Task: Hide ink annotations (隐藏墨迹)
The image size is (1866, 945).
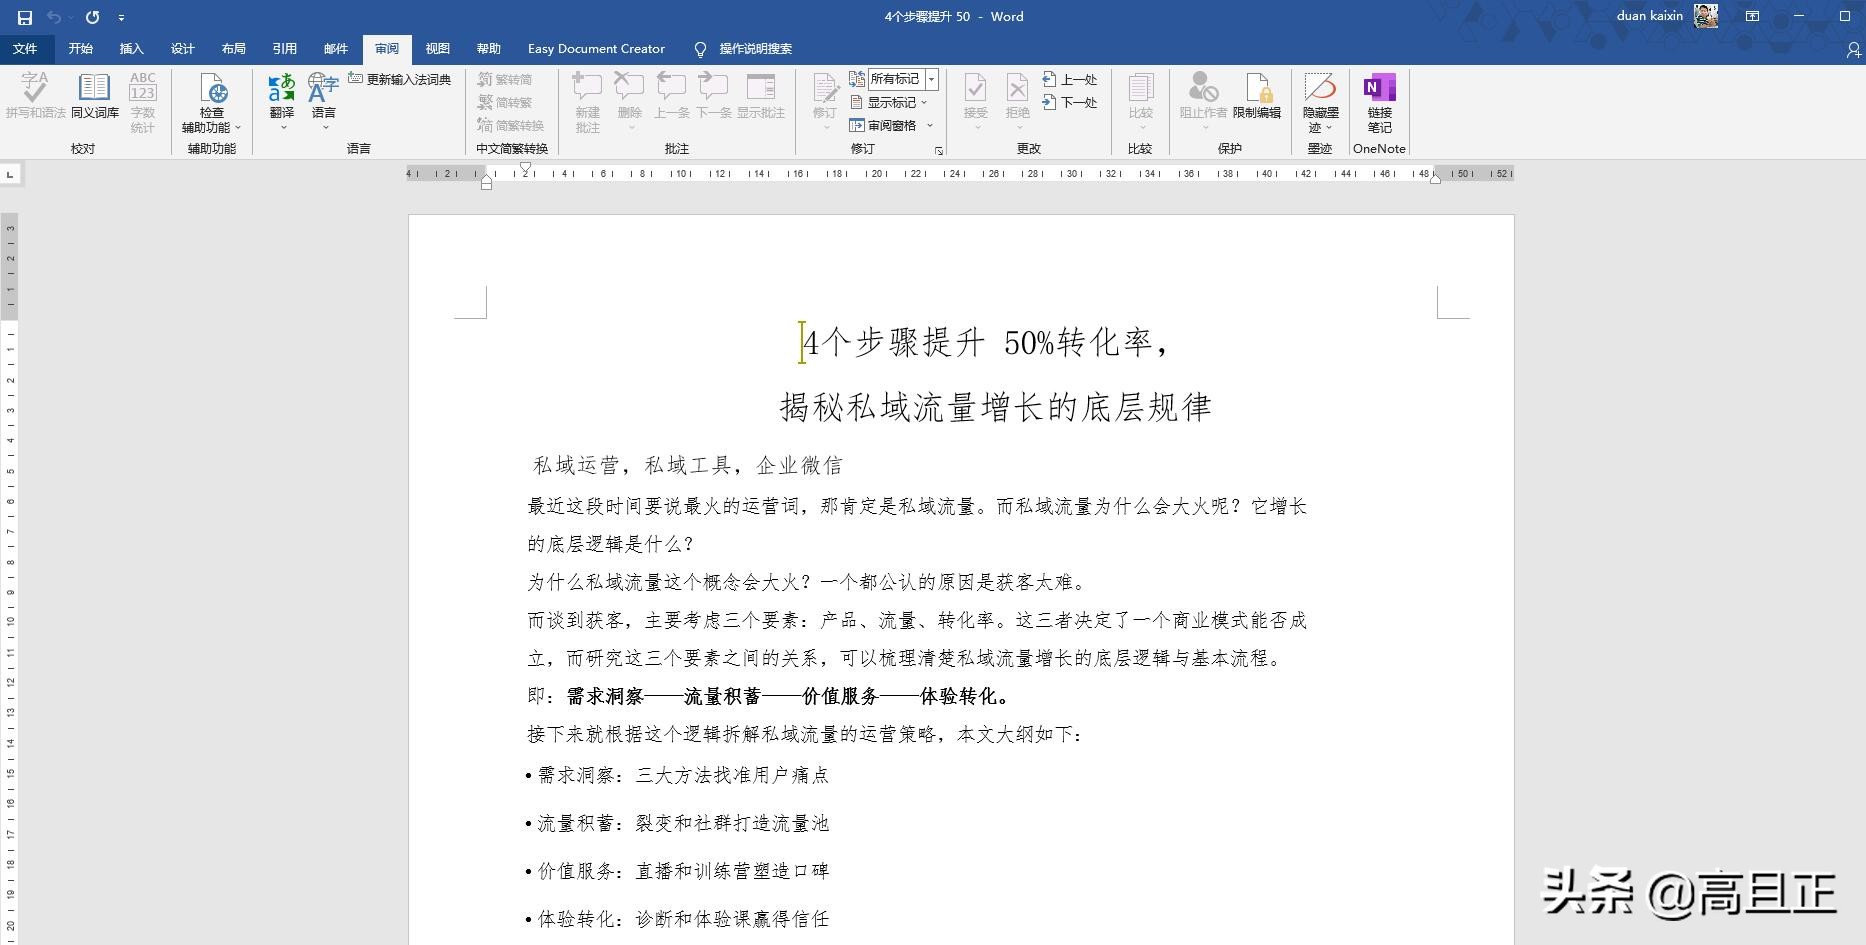Action: [x=1319, y=100]
